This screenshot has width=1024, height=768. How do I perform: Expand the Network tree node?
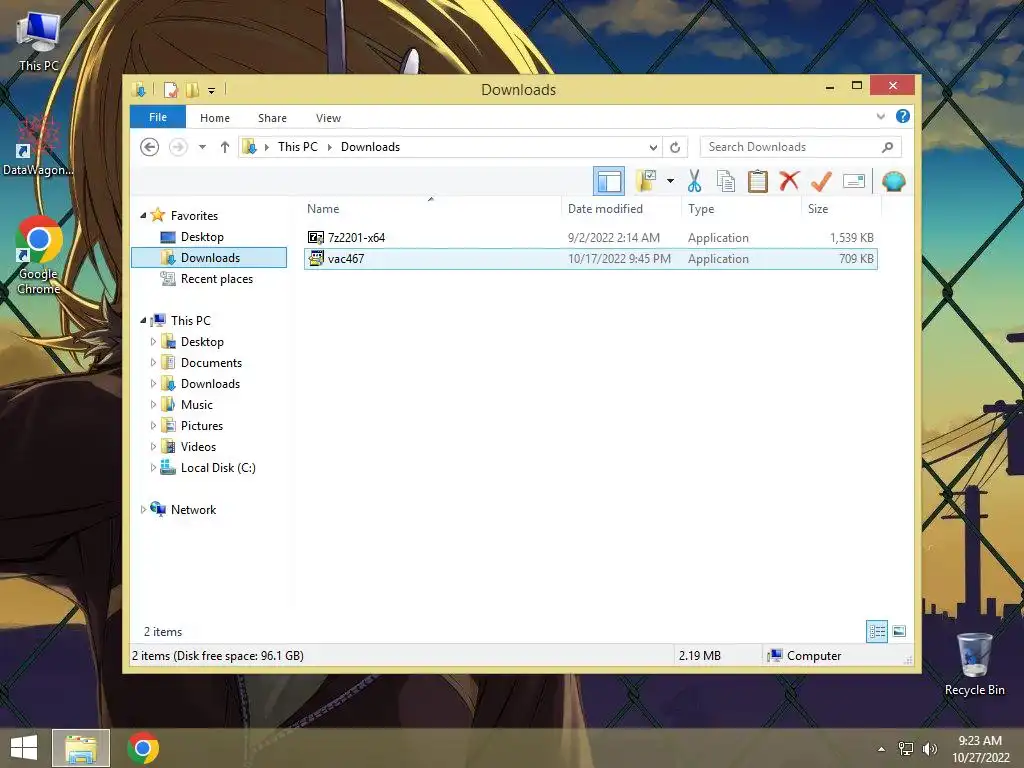[143, 509]
